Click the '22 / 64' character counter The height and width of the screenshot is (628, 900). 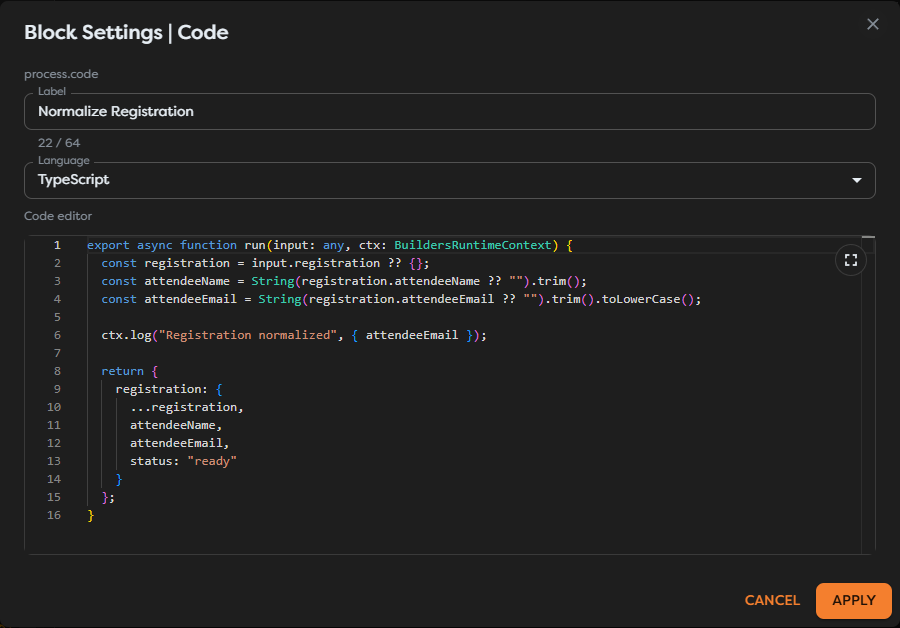(59, 143)
